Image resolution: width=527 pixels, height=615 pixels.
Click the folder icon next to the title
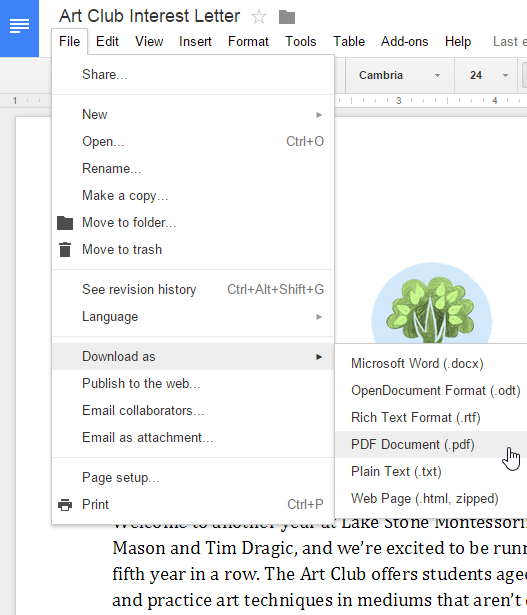pos(287,17)
